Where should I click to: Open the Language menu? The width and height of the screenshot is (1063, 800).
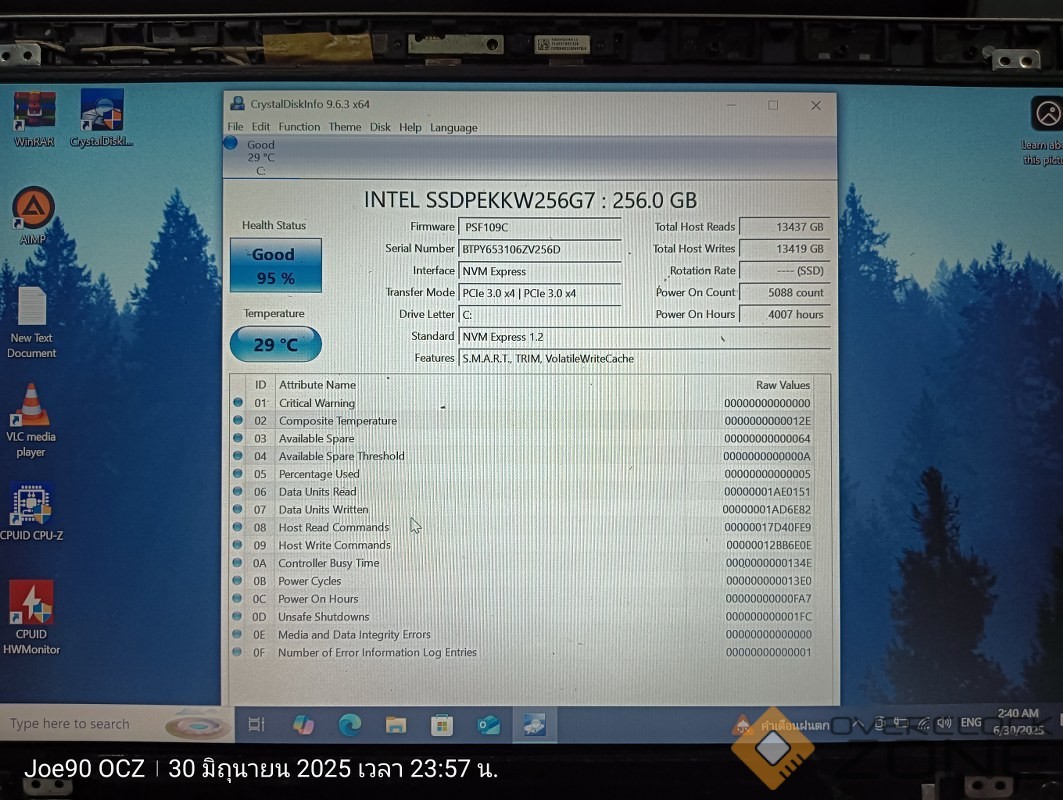[454, 127]
